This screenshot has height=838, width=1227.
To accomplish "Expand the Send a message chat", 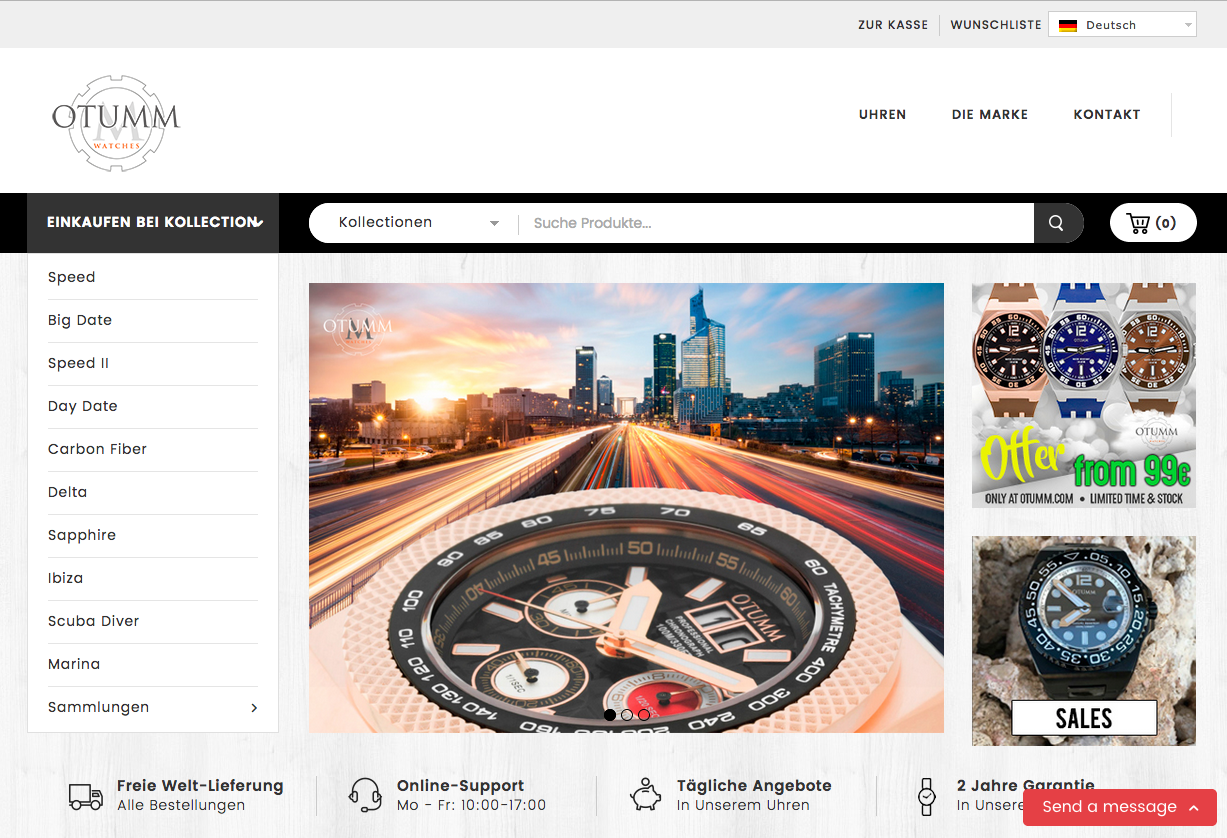I will click(1120, 807).
